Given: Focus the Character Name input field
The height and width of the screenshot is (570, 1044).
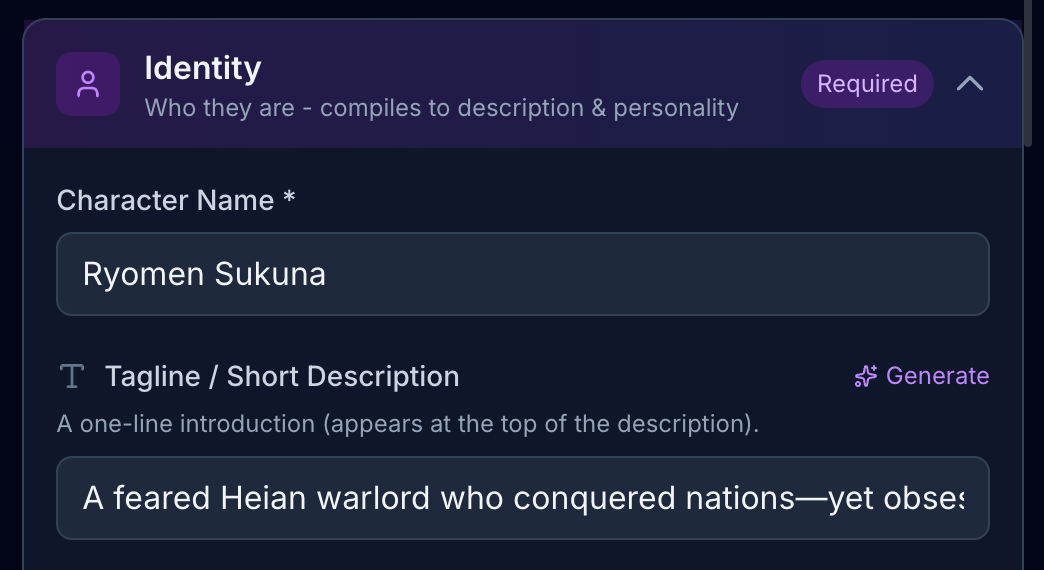Looking at the screenshot, I should (522, 274).
